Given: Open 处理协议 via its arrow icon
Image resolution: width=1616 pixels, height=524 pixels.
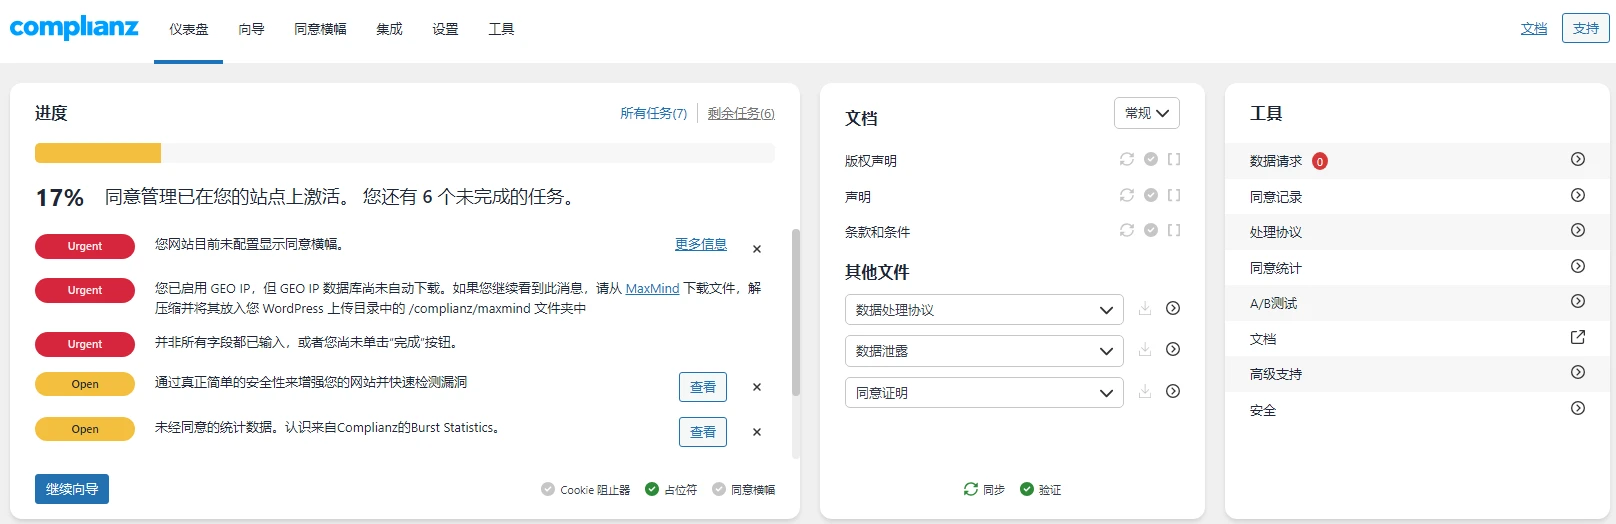Looking at the screenshot, I should pos(1578,230).
